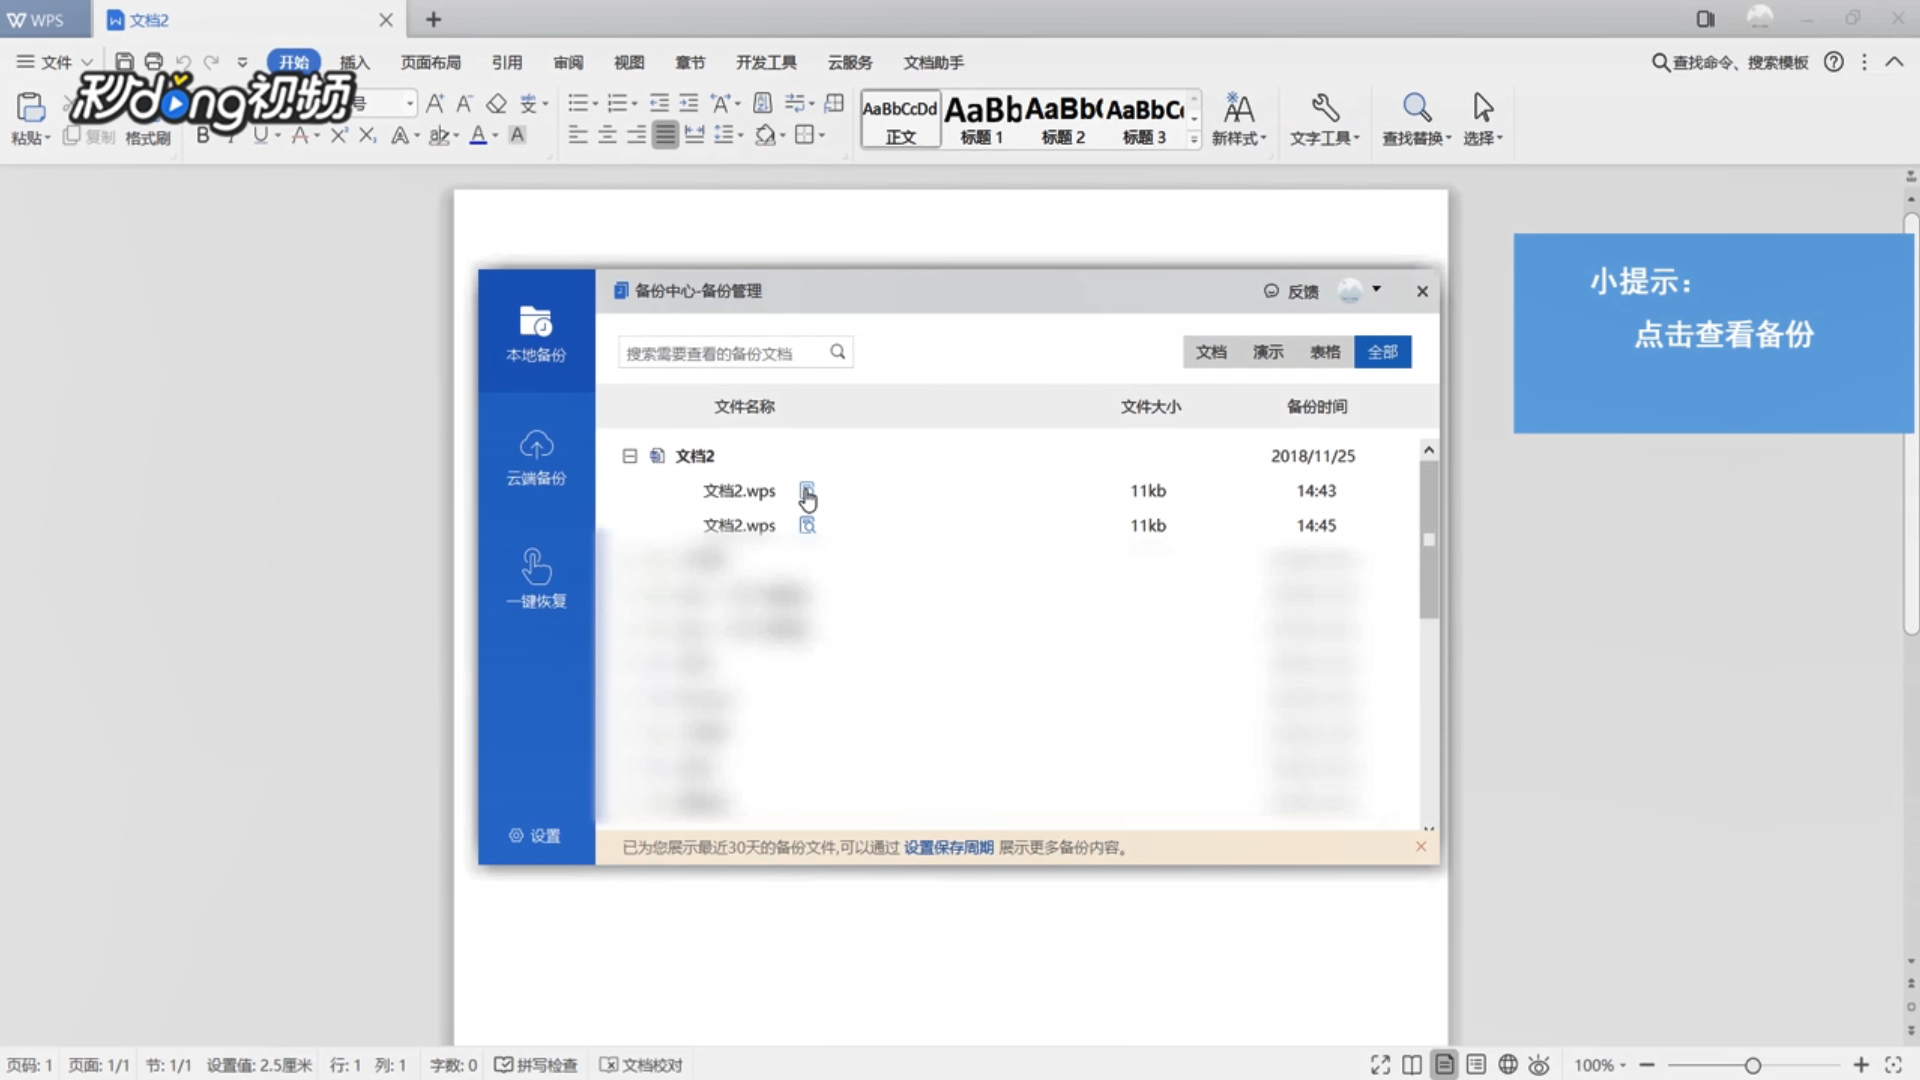The height and width of the screenshot is (1080, 1920).
Task: Expand the styles gallery dropdown
Action: click(x=1193, y=140)
